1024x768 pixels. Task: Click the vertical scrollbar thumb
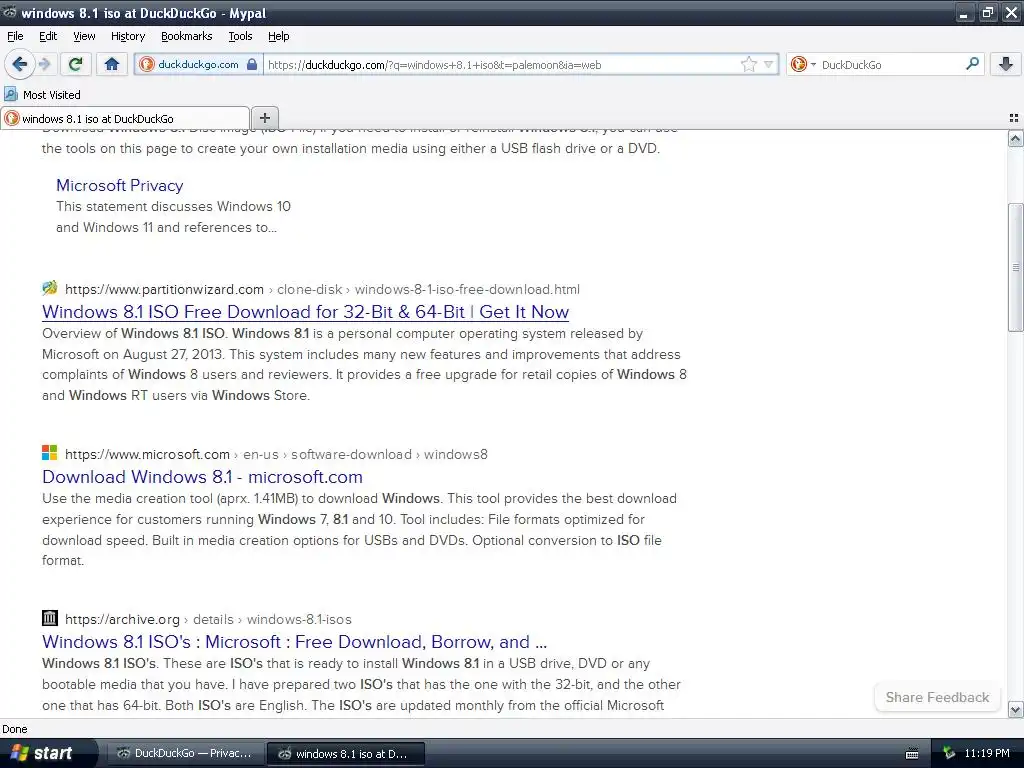(x=1015, y=267)
